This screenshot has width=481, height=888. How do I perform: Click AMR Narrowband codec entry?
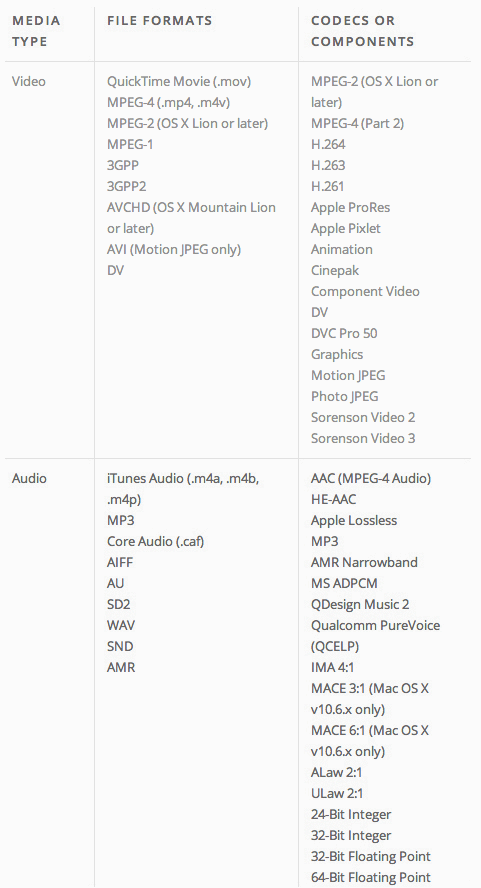click(364, 562)
